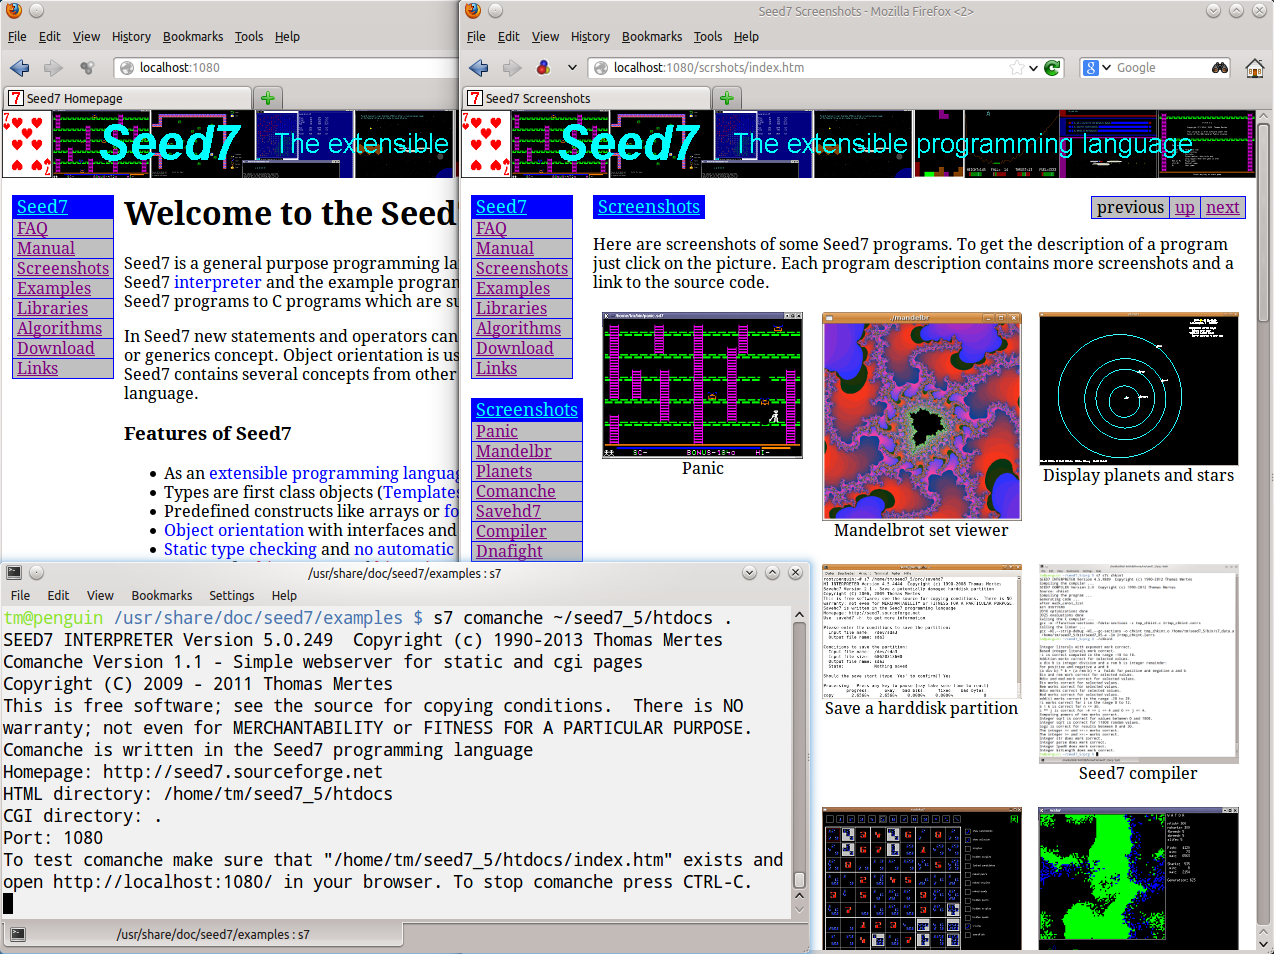Click the 'Homepage: http://seed7.sourceforge.net' terminal line
Screen dimensions: 1274x954
pos(193,772)
